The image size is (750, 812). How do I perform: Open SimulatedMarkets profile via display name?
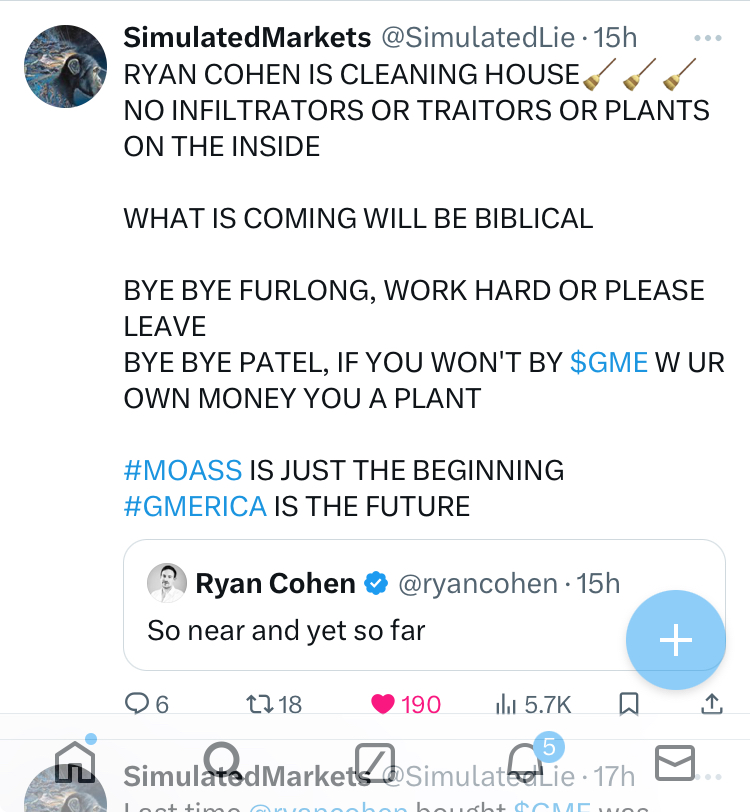pyautogui.click(x=247, y=38)
